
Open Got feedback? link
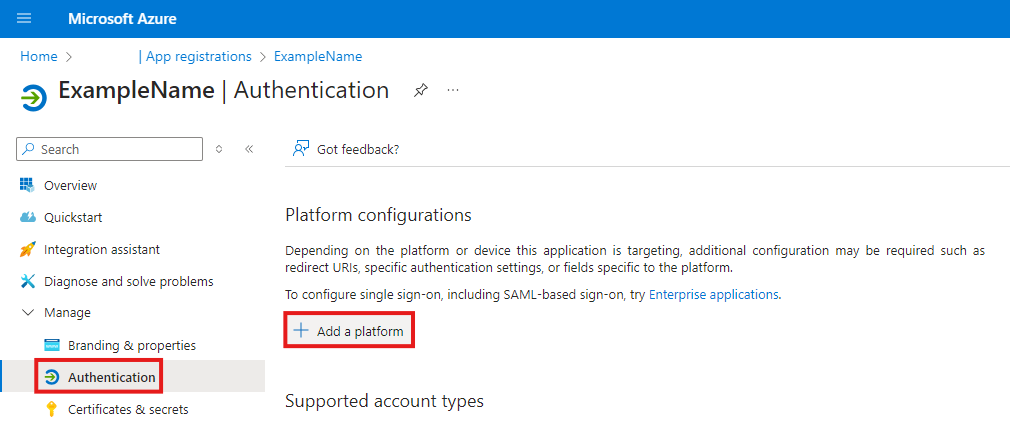(358, 149)
